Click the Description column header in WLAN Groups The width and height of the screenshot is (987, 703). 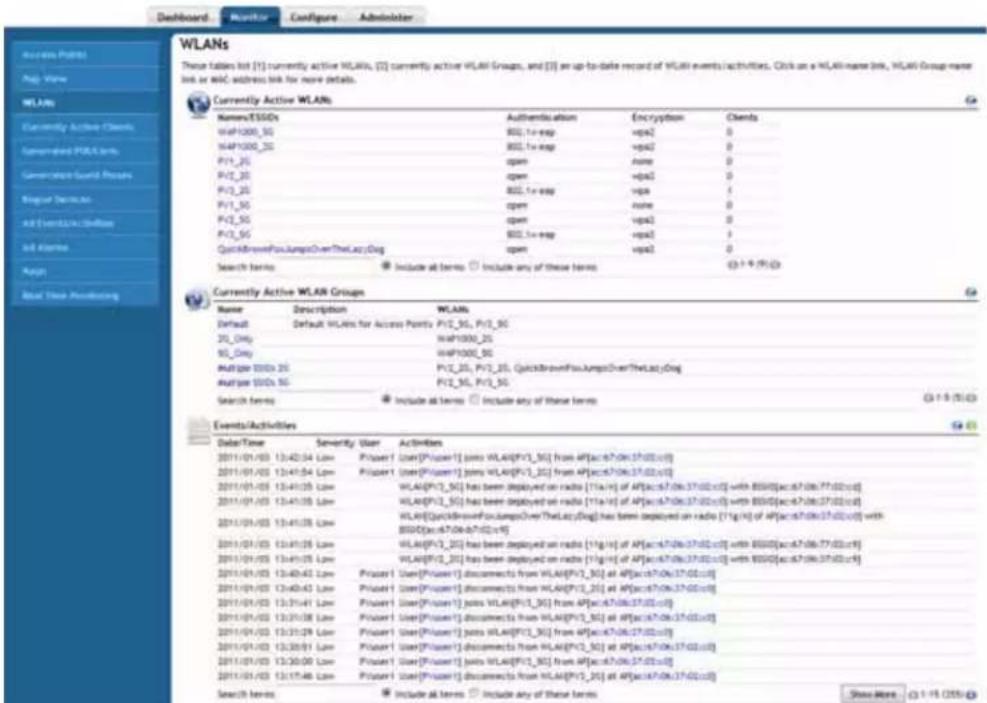point(320,310)
